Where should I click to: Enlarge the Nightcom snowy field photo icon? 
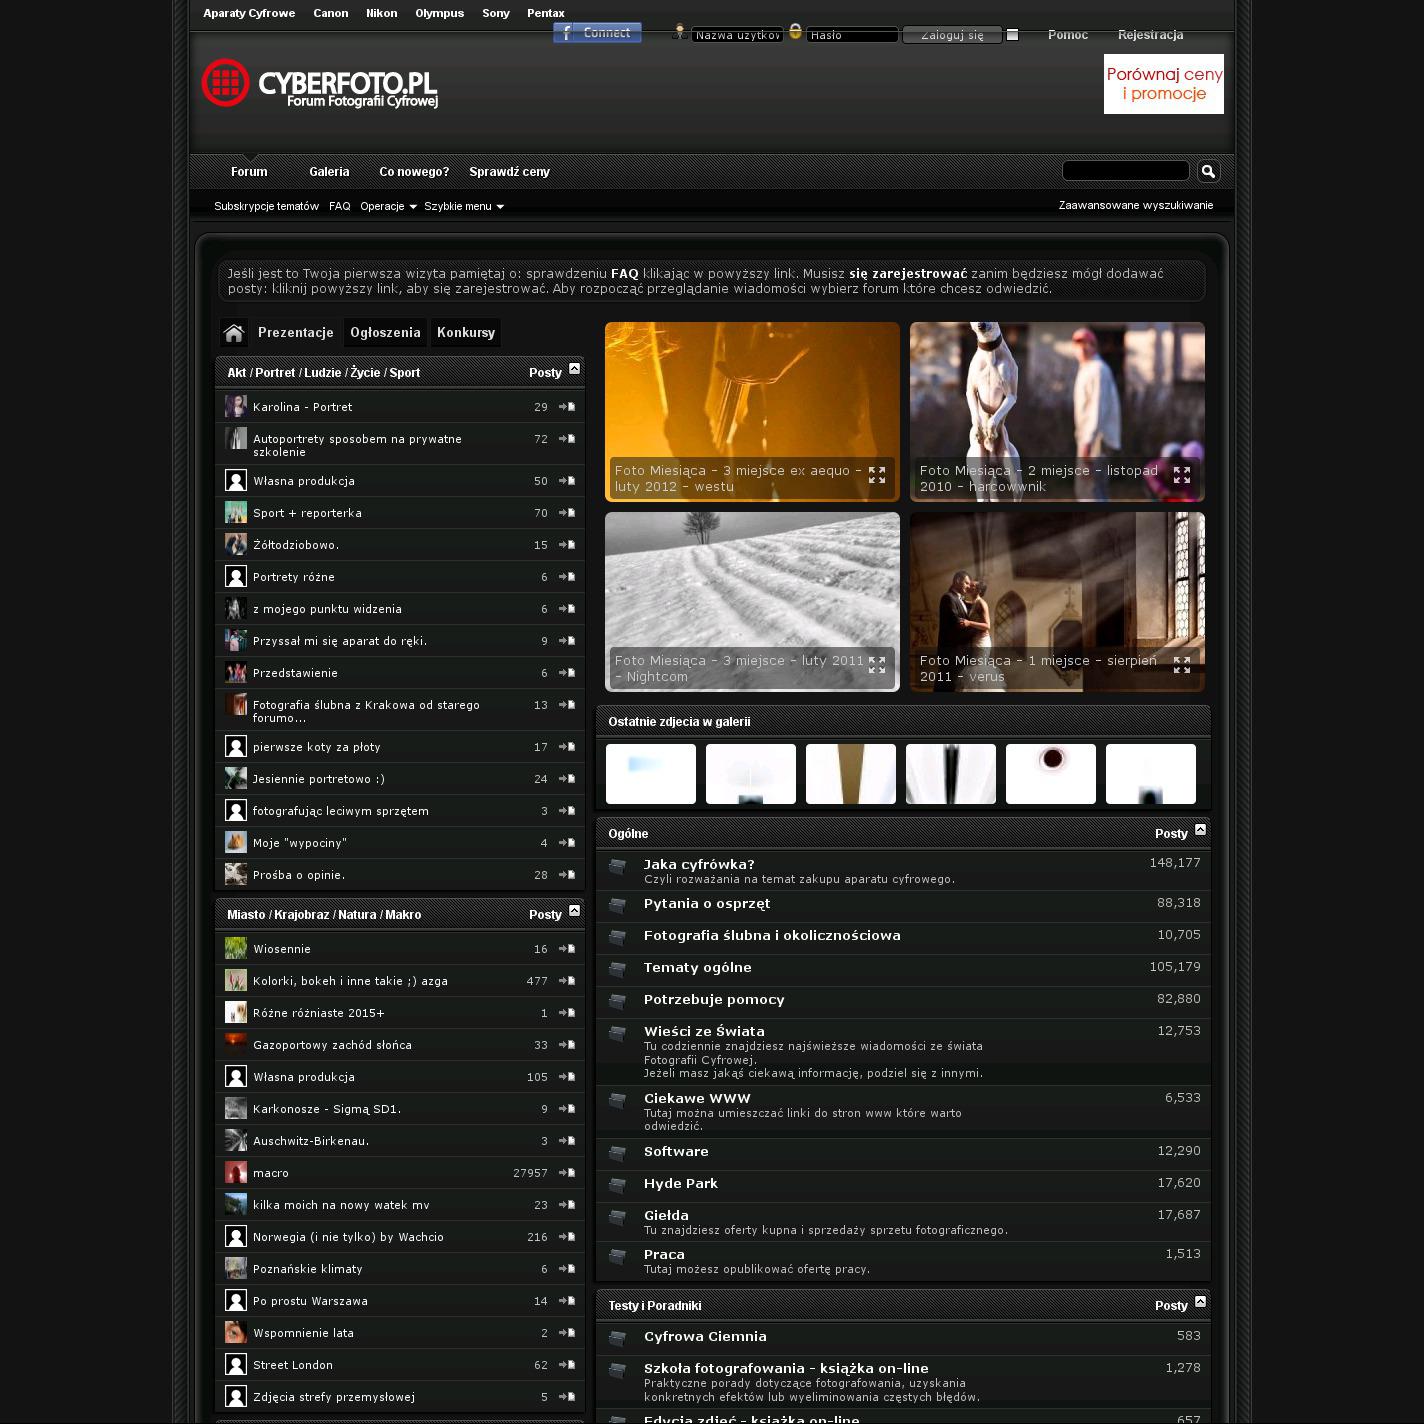coord(877,665)
